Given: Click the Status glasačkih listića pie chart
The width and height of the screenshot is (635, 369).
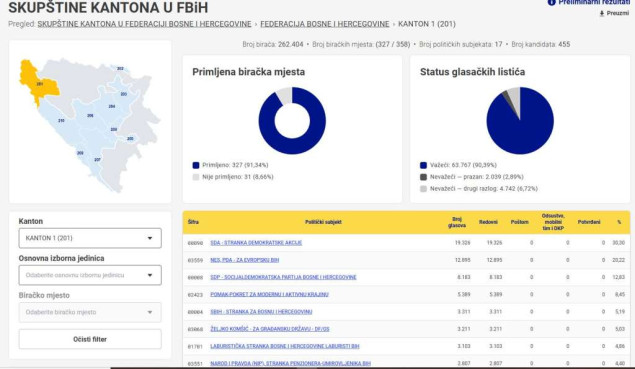Looking at the screenshot, I should point(520,120).
